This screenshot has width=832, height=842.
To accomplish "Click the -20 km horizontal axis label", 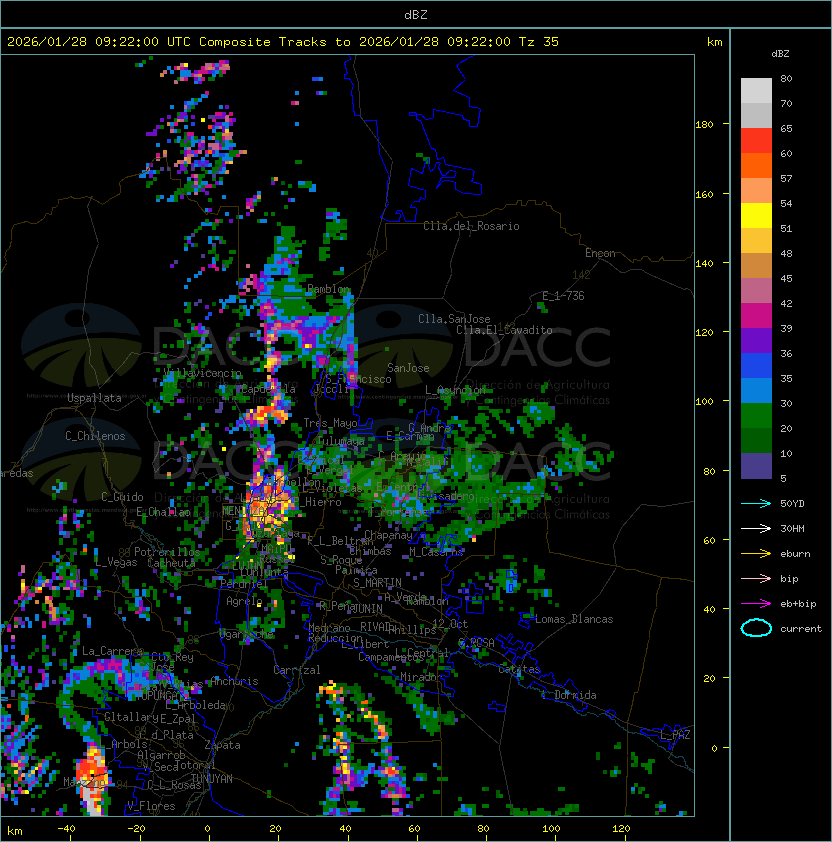I will click(x=136, y=829).
